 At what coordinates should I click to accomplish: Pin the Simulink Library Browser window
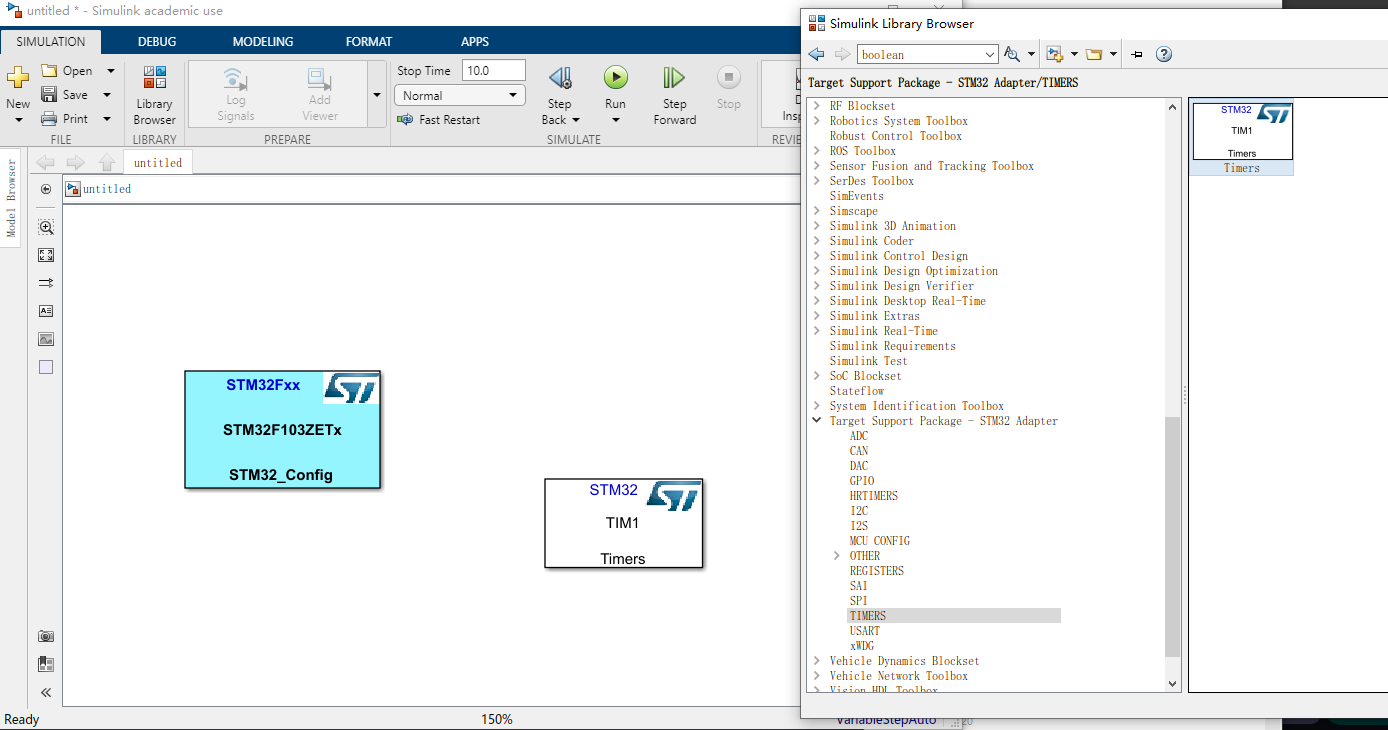coord(1136,54)
